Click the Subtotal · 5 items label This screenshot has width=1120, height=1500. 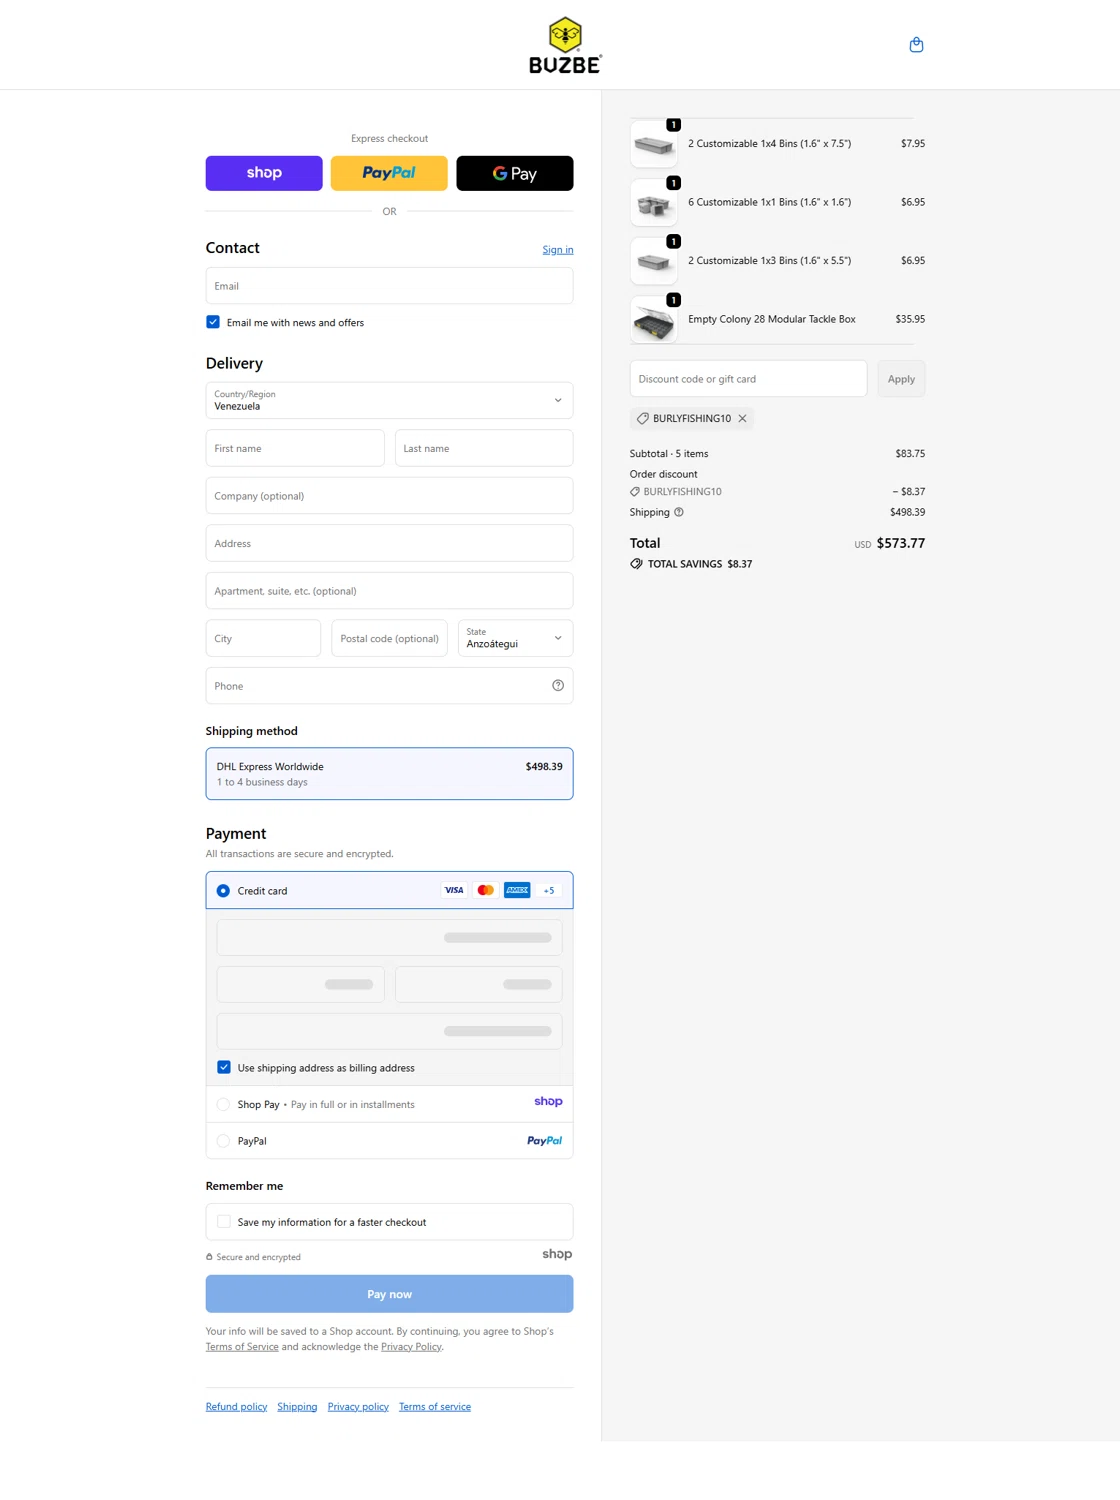[x=669, y=454]
